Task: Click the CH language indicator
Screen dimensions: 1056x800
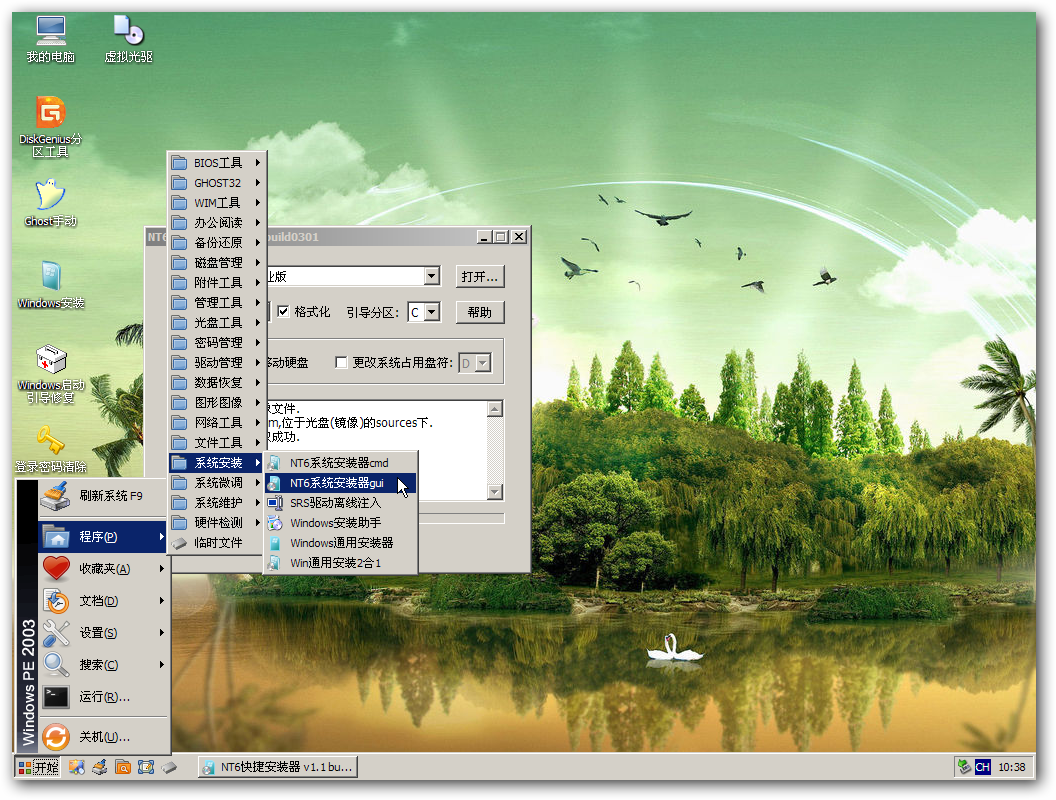Action: pos(983,767)
